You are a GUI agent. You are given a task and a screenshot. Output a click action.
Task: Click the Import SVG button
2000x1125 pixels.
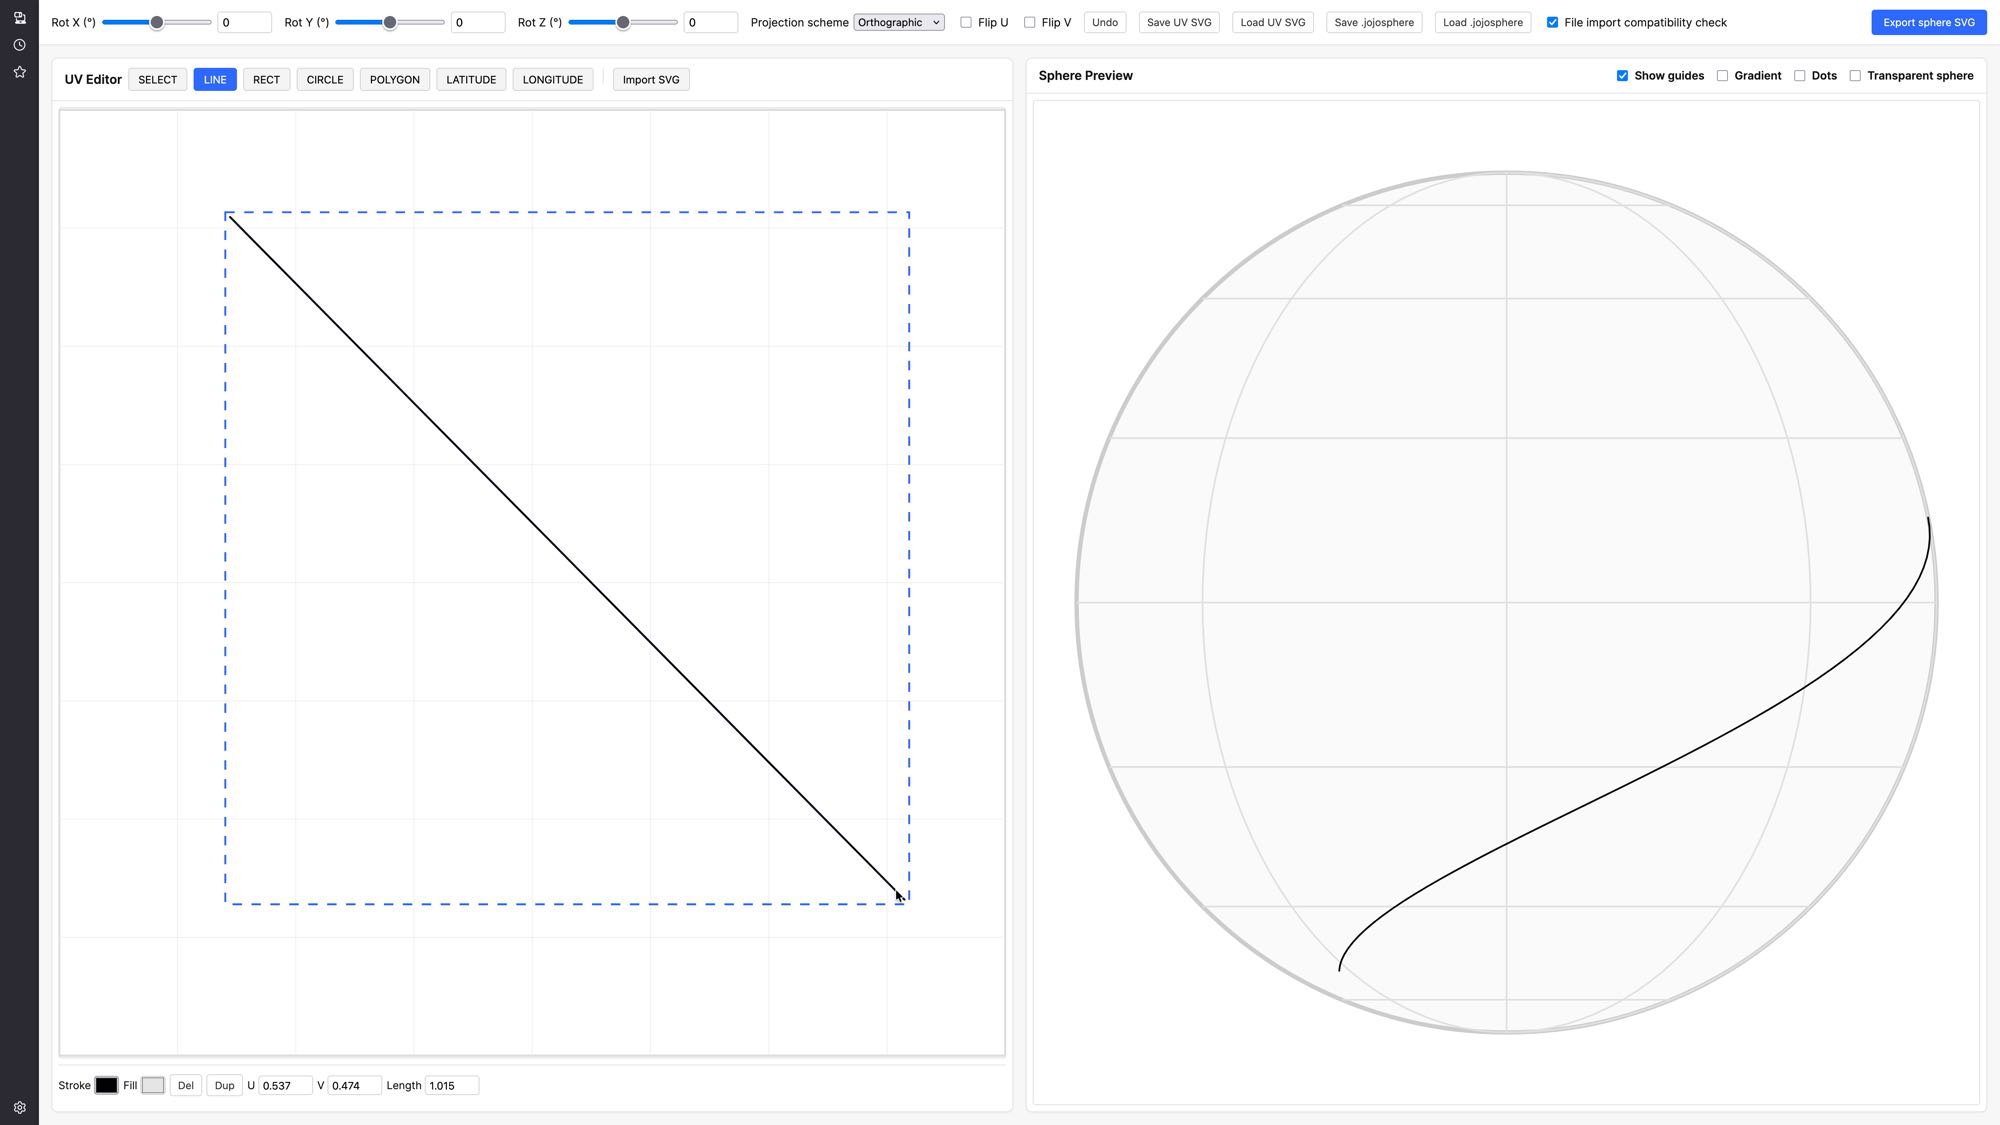651,80
